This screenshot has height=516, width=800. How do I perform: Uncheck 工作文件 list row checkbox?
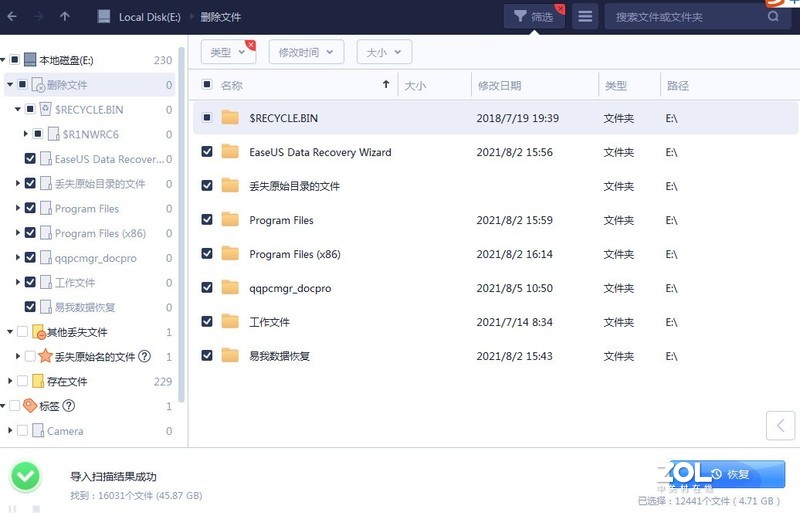pyautogui.click(x=207, y=322)
